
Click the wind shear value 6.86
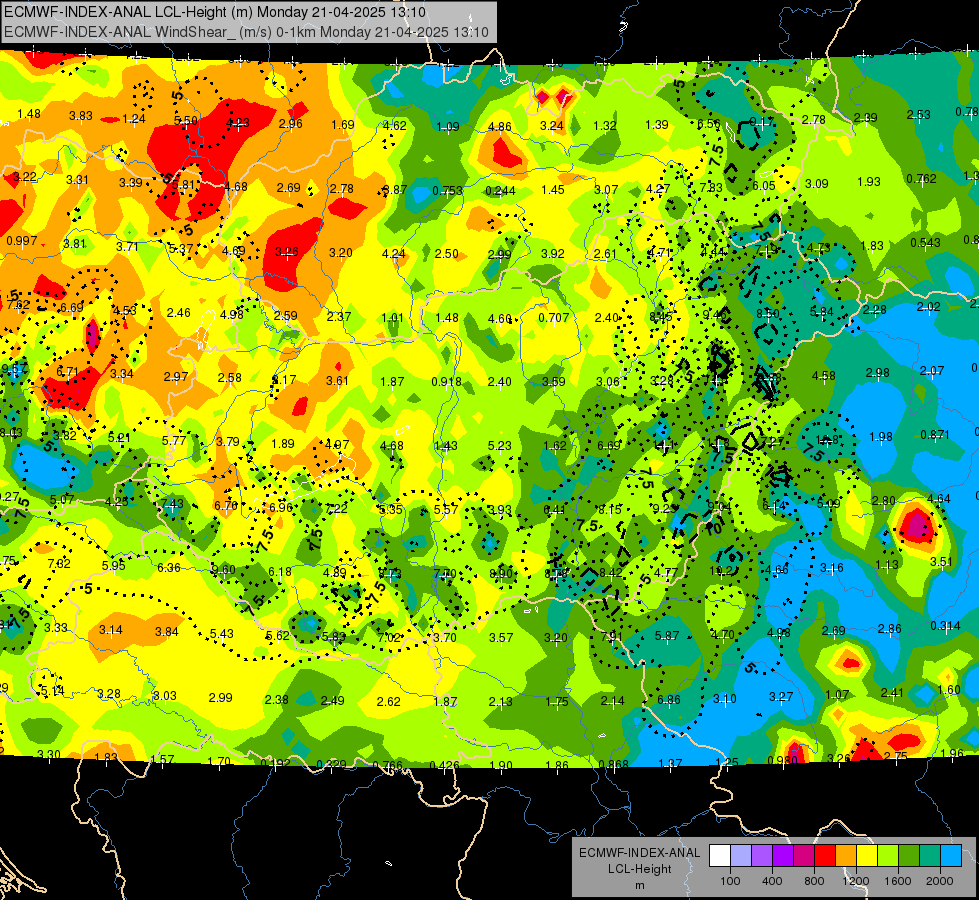[668, 700]
